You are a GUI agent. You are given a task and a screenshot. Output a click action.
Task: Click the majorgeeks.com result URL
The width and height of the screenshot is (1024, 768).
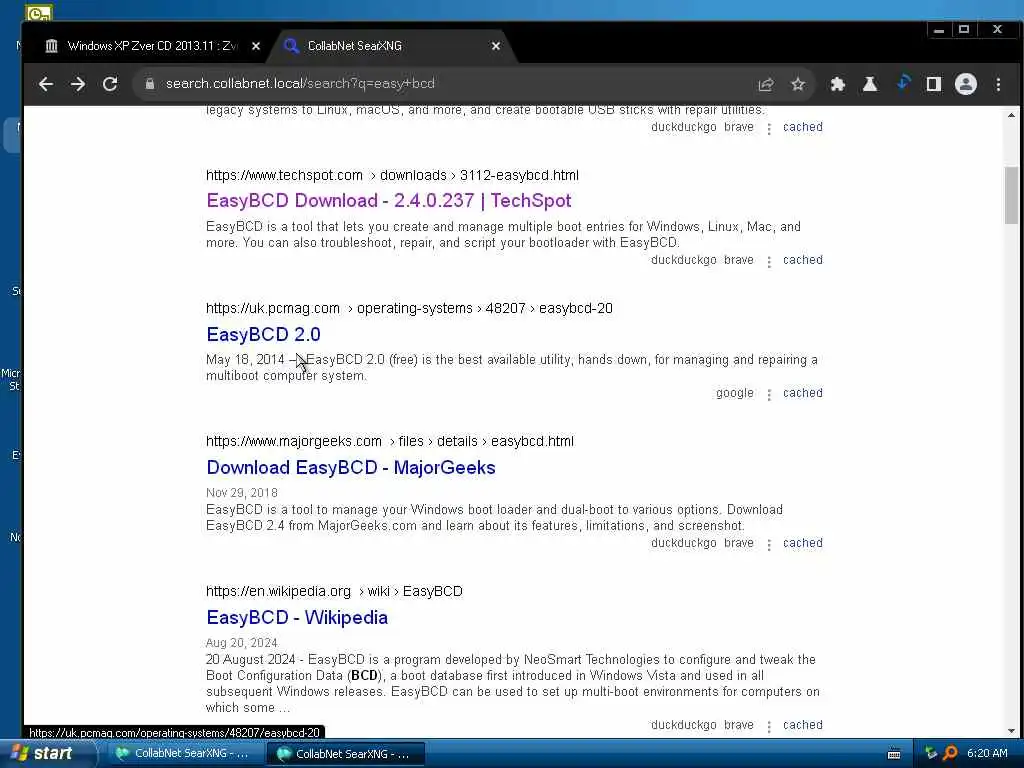390,441
